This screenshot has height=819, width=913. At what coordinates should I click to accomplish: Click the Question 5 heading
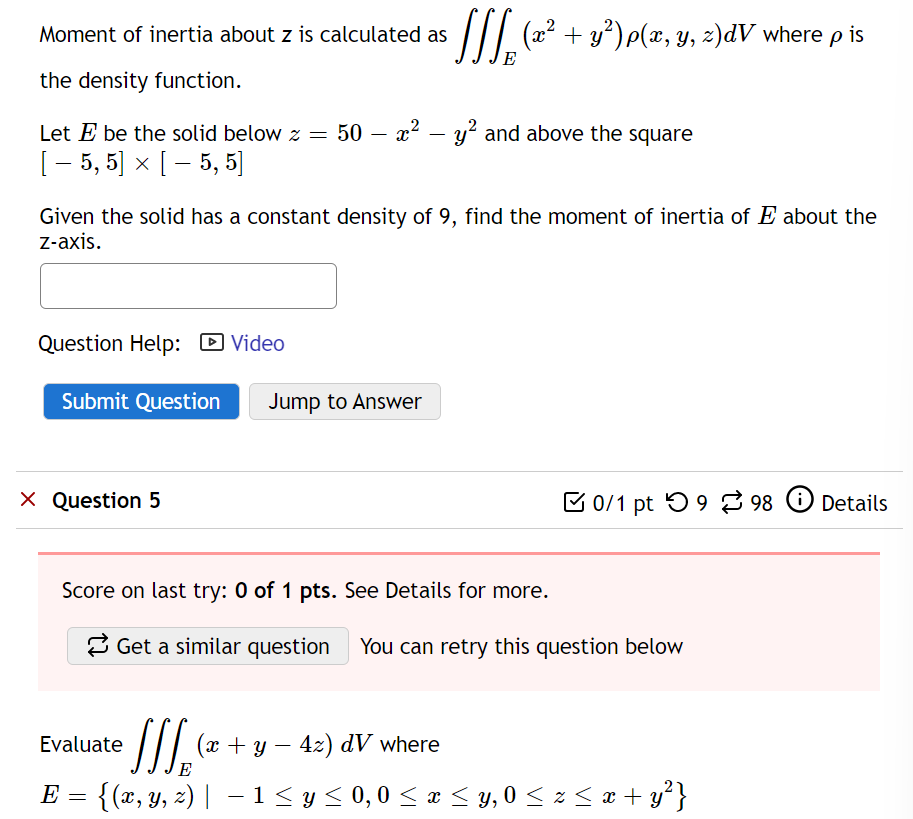tap(106, 501)
